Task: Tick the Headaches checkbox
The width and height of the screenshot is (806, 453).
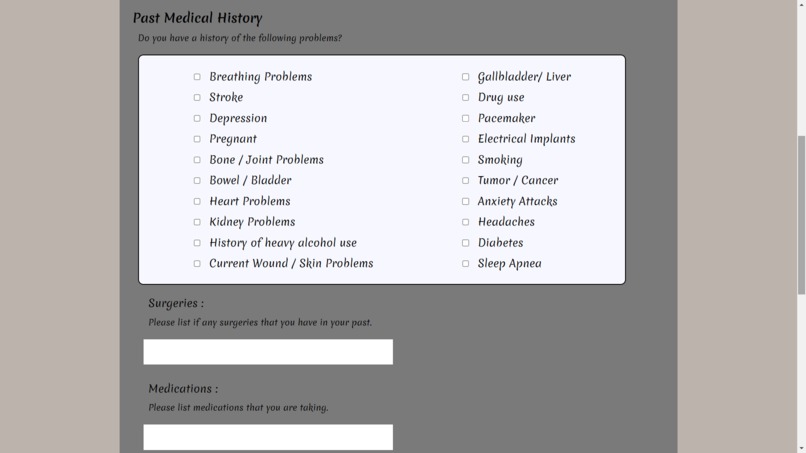Action: 465,222
